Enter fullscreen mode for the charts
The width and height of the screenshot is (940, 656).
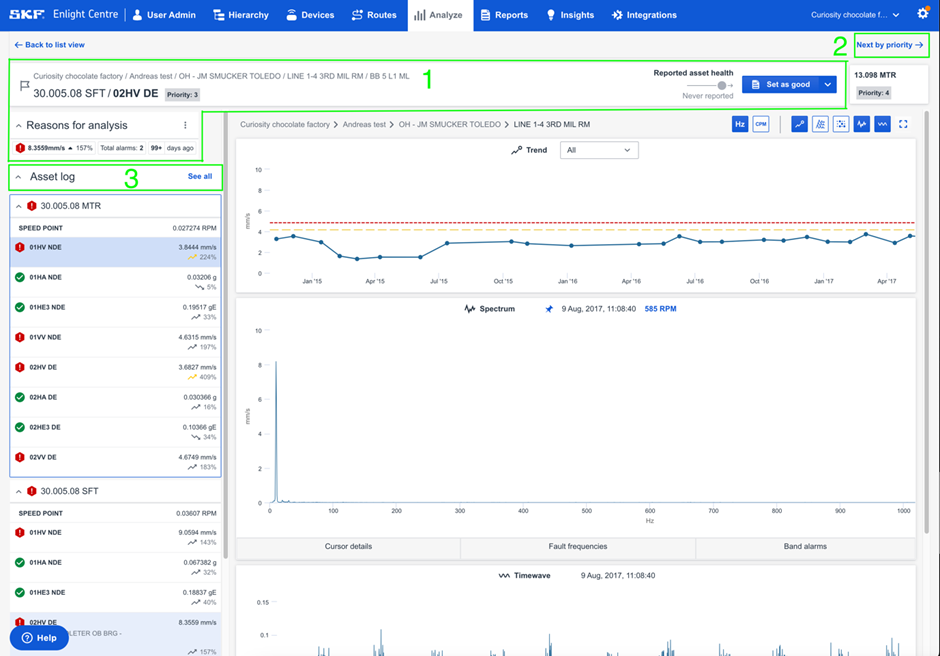point(904,124)
